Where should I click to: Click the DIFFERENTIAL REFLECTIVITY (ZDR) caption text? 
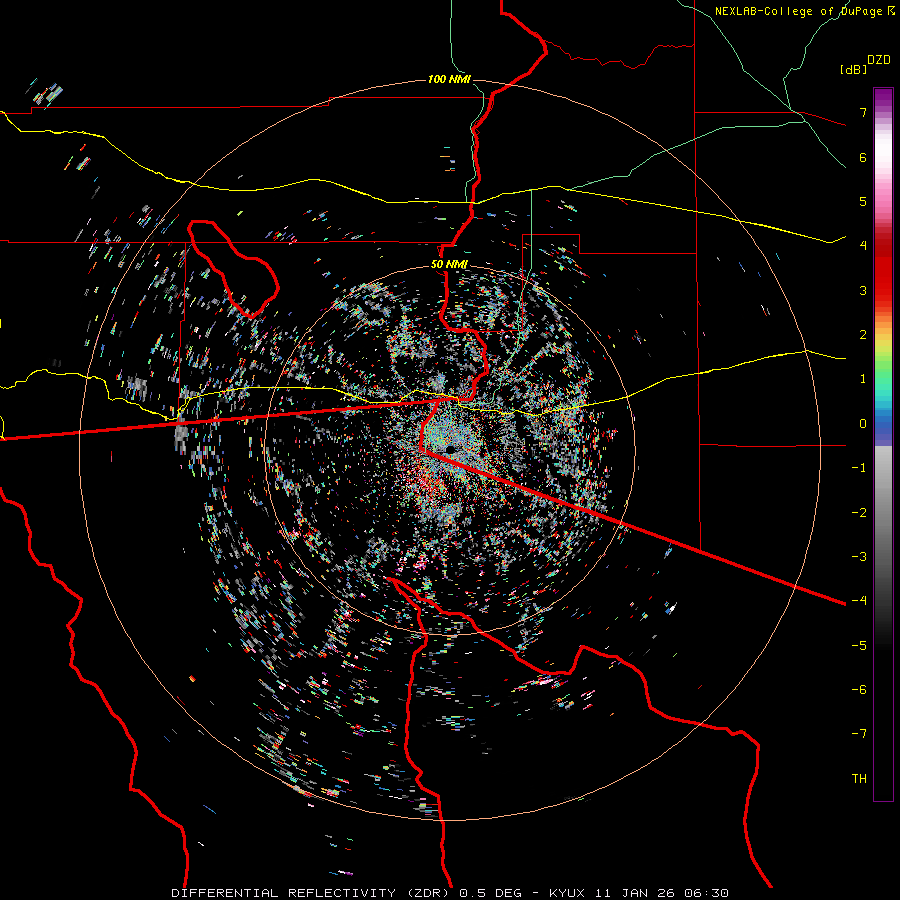point(313,893)
